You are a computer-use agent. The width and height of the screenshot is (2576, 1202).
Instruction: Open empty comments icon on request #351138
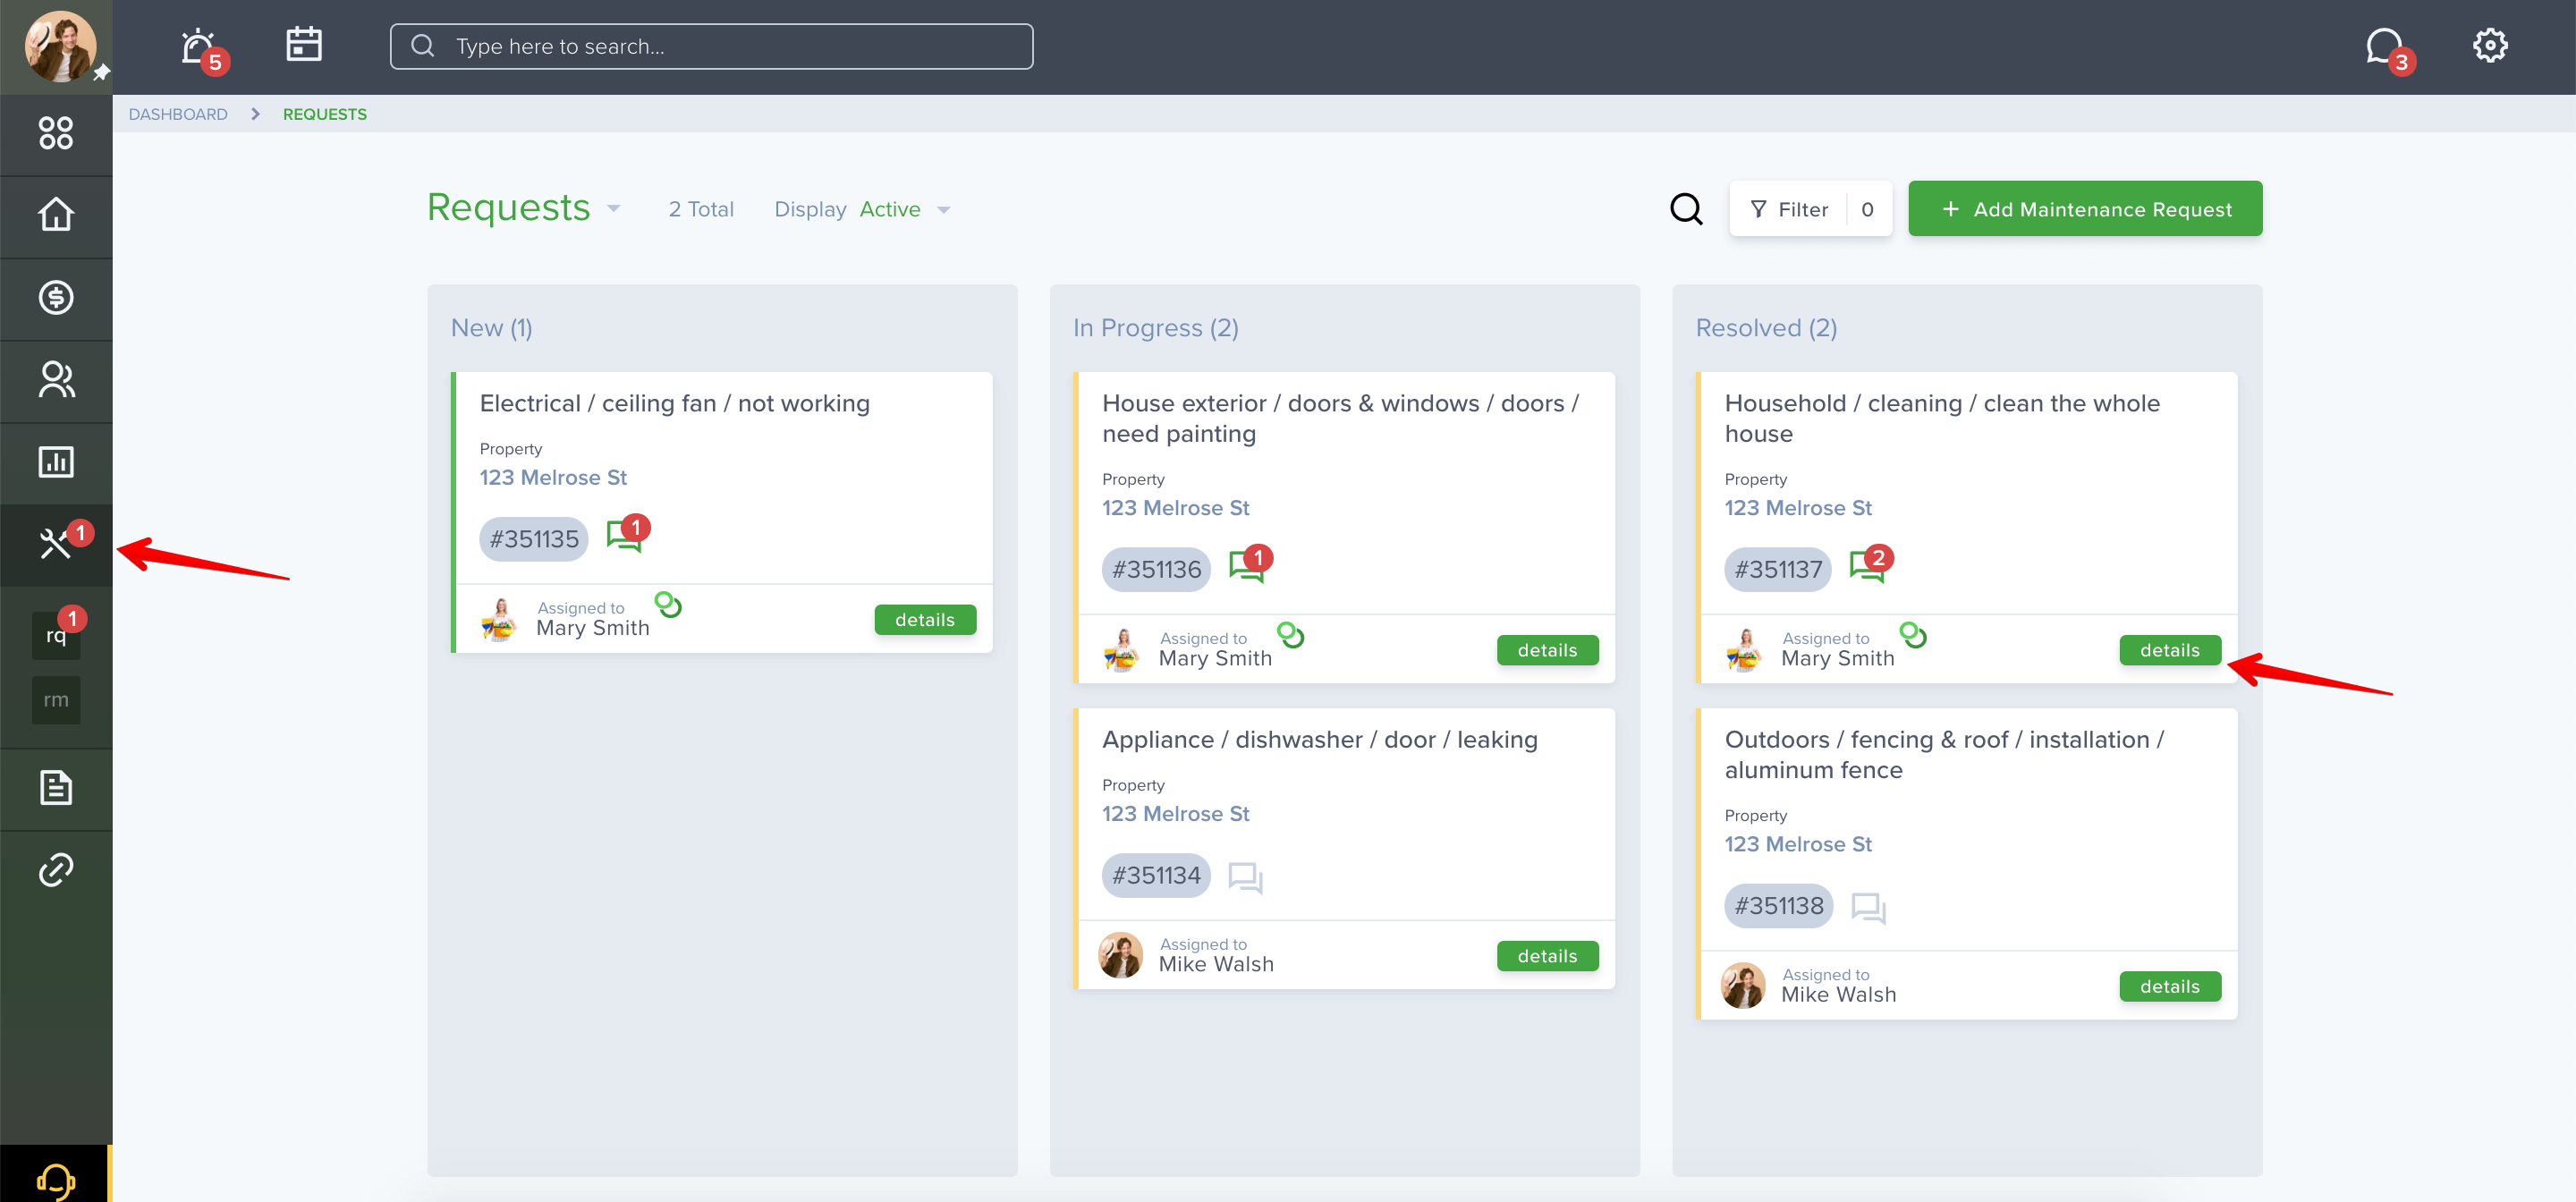coord(1868,907)
